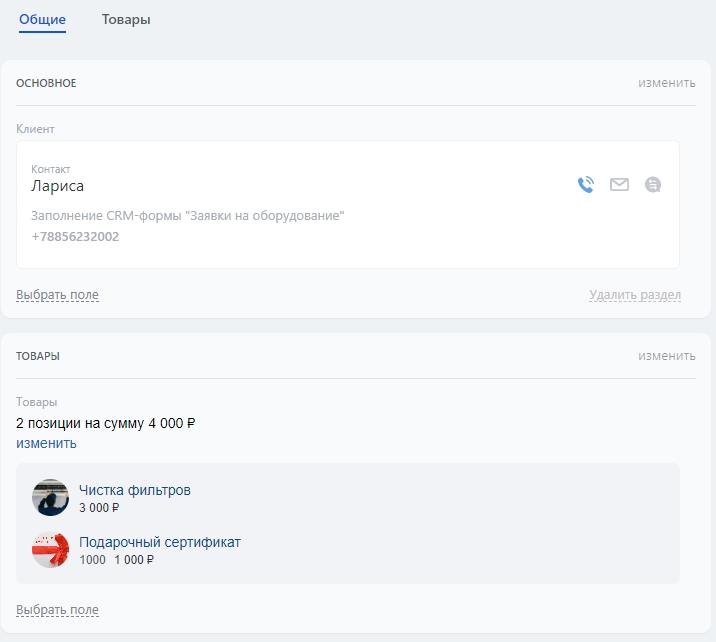Click phone number +78856232002
This screenshot has height=642, width=716.
pos(75,237)
